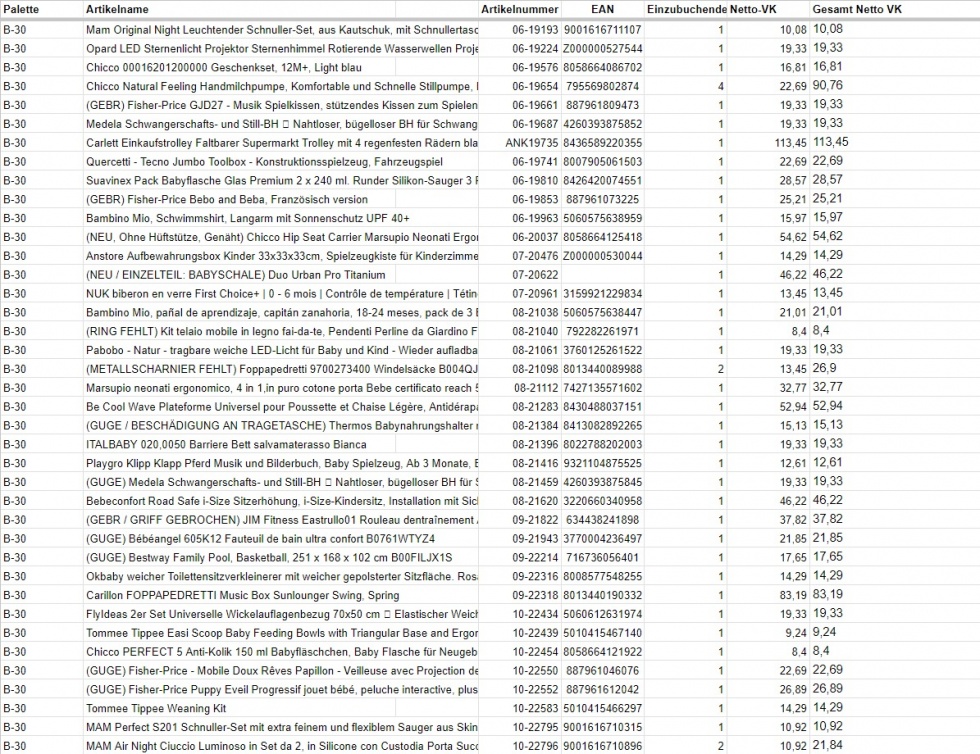
Task: Click the Gesamt value 26,9
Action: point(824,368)
